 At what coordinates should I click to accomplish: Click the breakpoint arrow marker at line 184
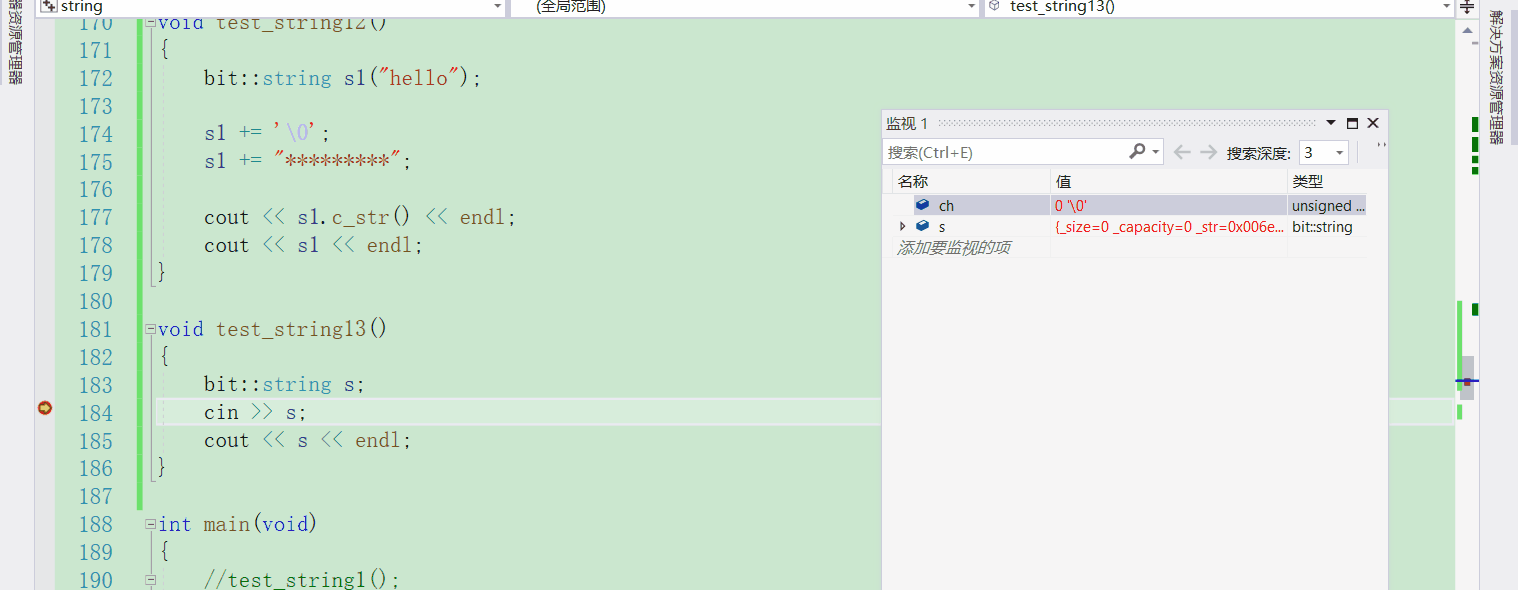point(44,408)
